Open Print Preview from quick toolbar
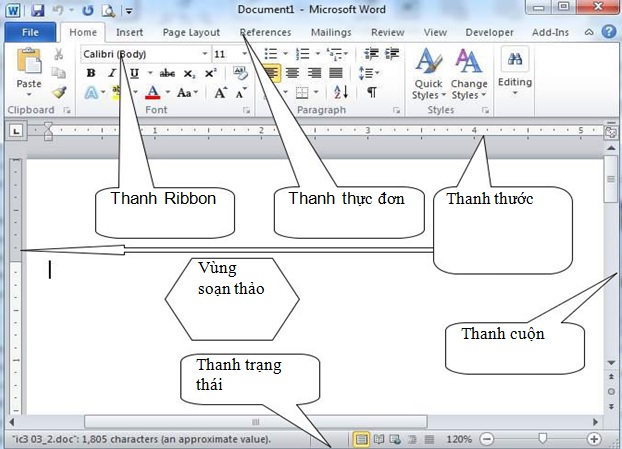622x449 pixels. [108, 10]
